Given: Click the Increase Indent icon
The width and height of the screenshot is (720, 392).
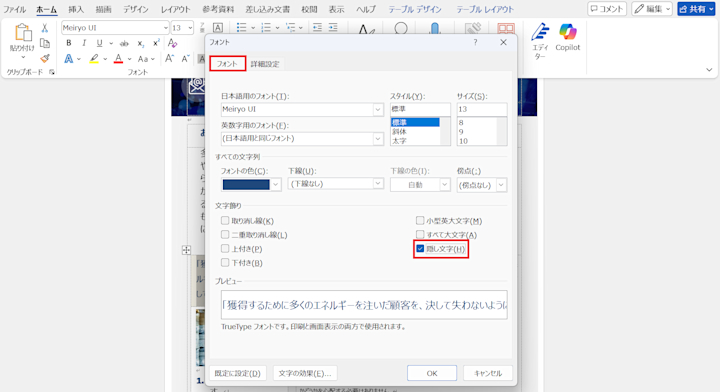Looking at the screenshot, I should 333,28.
